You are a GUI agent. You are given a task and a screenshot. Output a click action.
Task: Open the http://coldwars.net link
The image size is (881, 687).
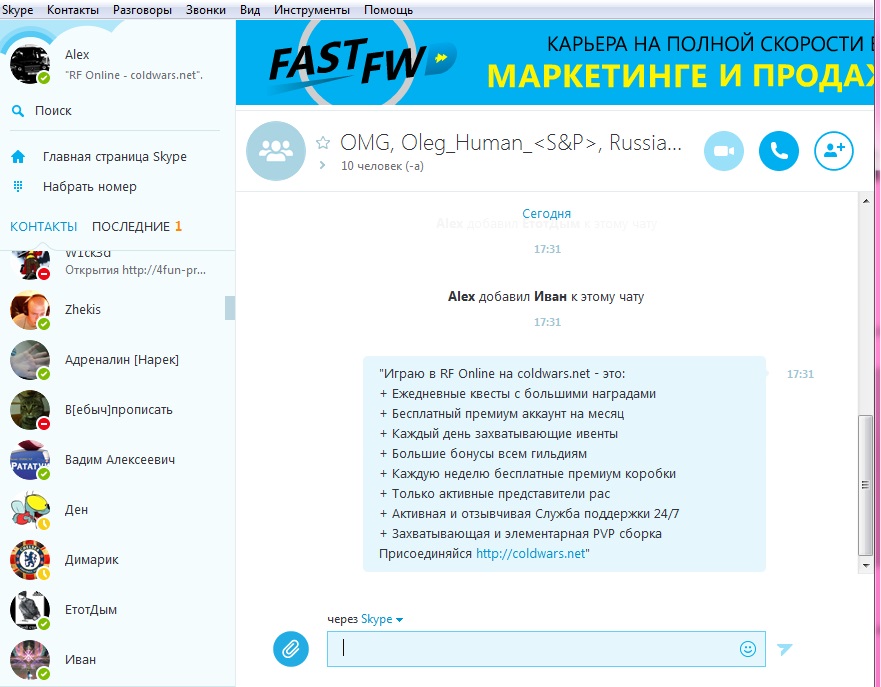coord(530,553)
